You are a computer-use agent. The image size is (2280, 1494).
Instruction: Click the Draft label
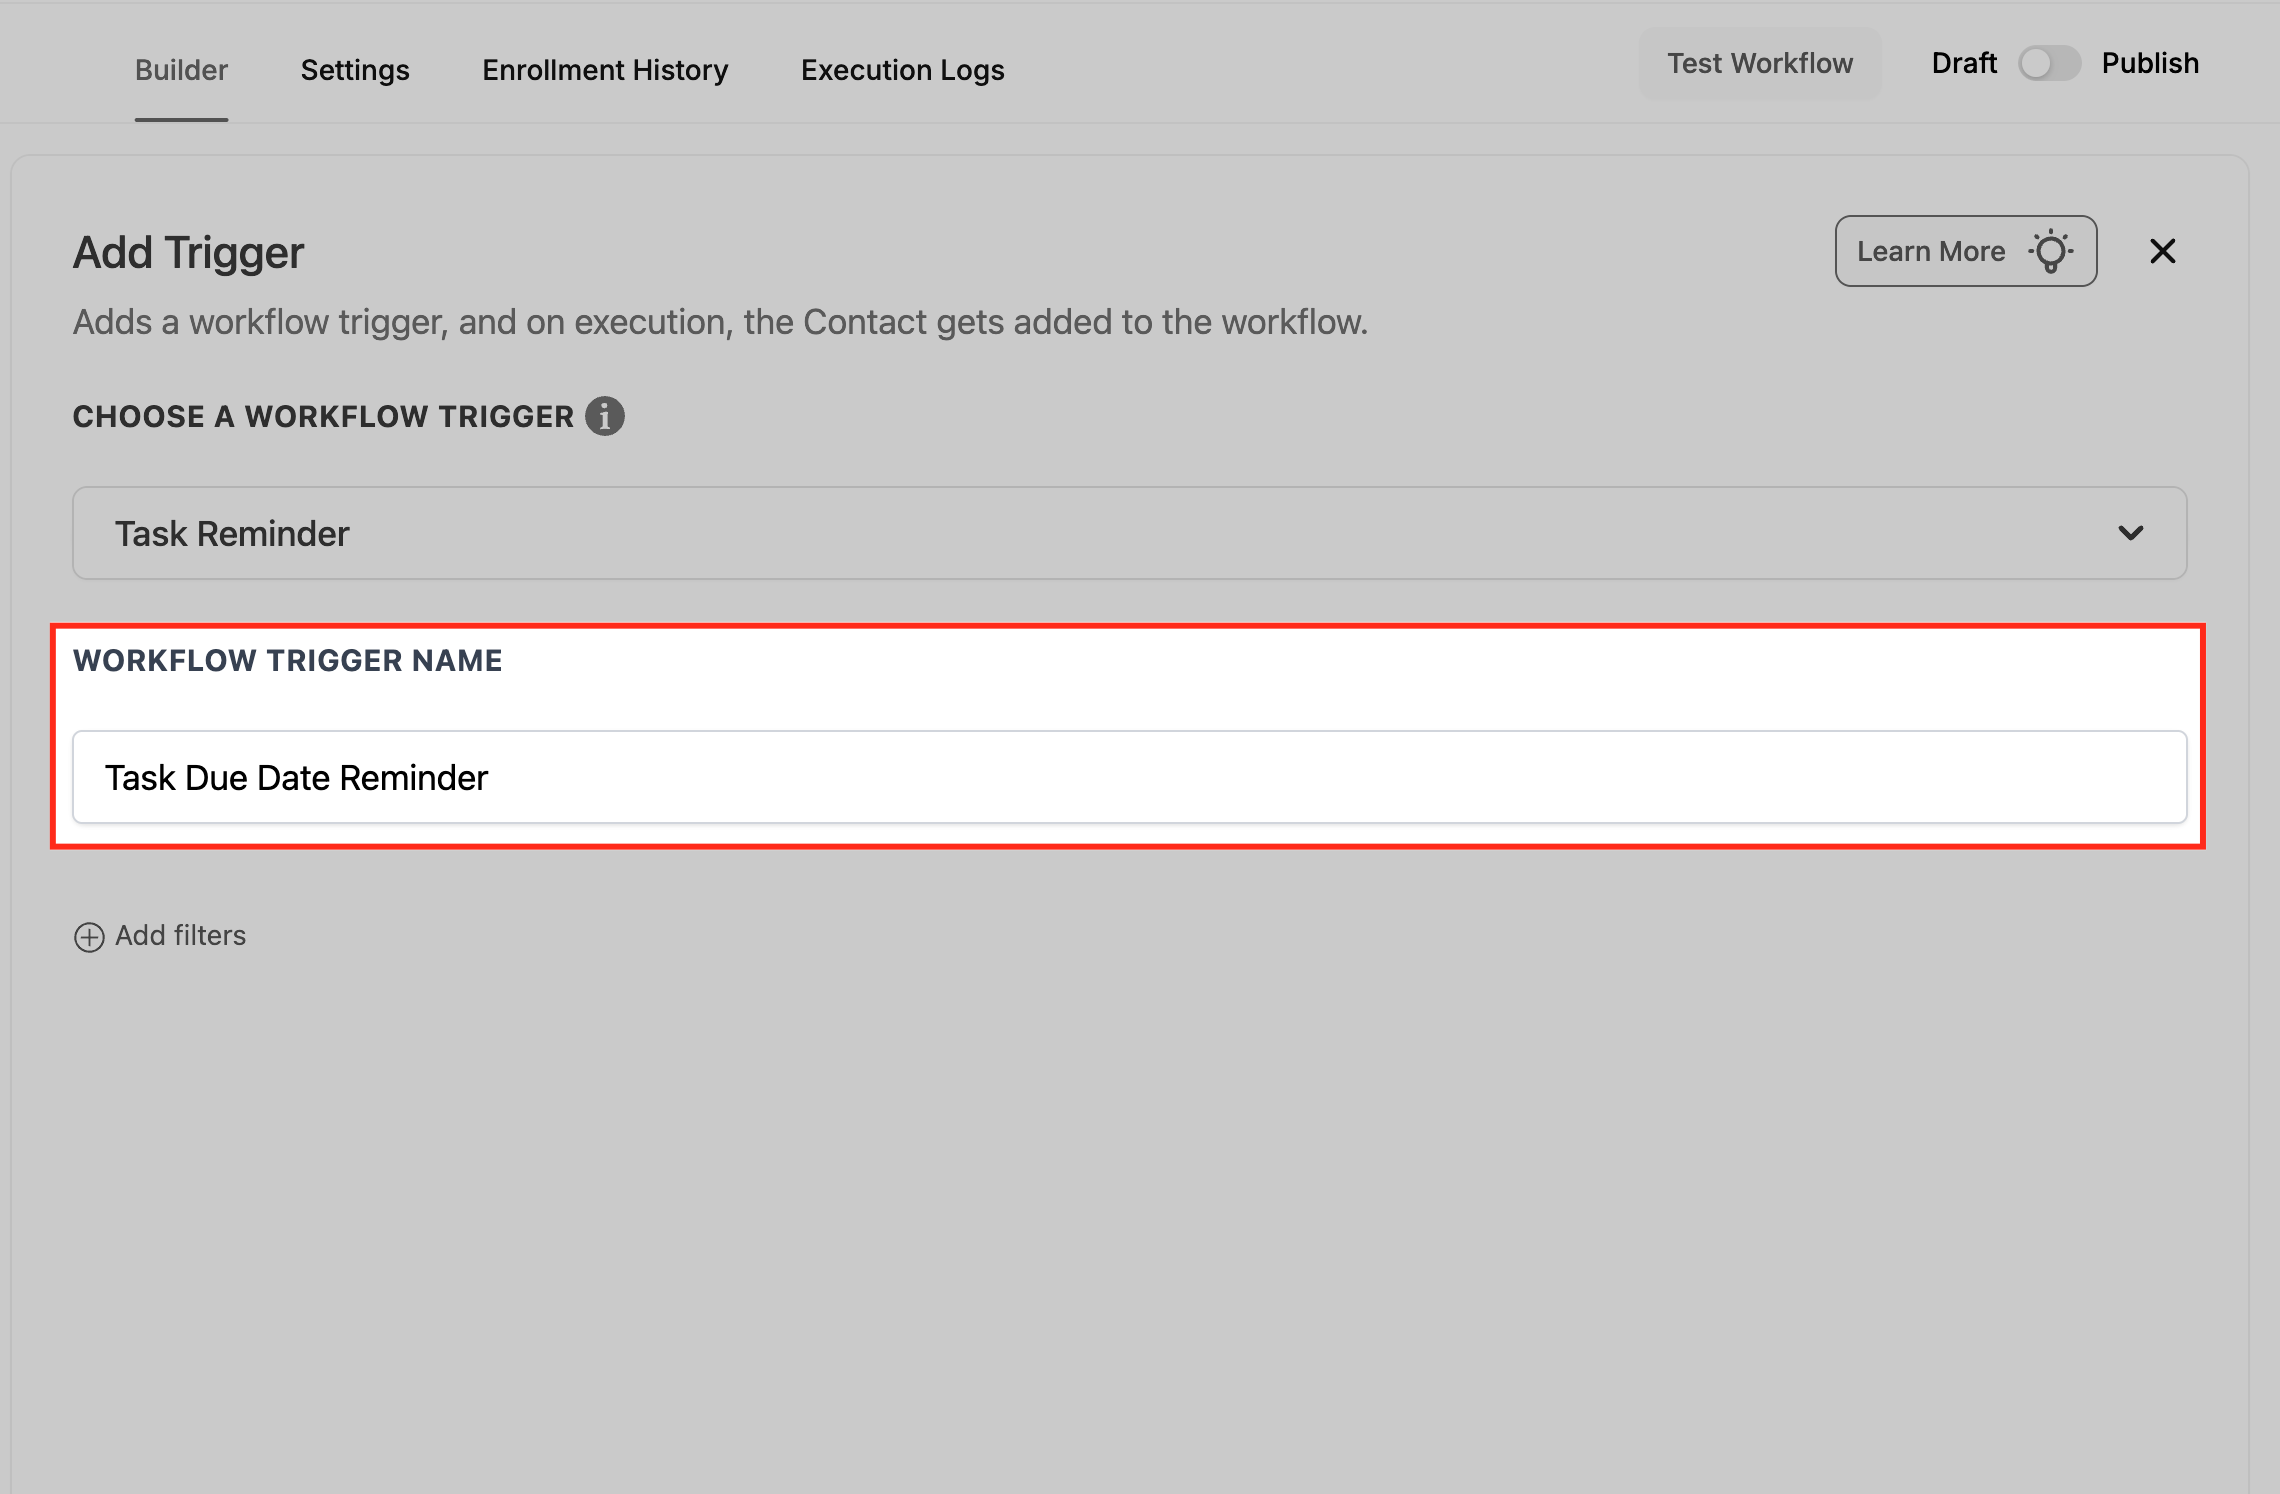tap(1963, 63)
